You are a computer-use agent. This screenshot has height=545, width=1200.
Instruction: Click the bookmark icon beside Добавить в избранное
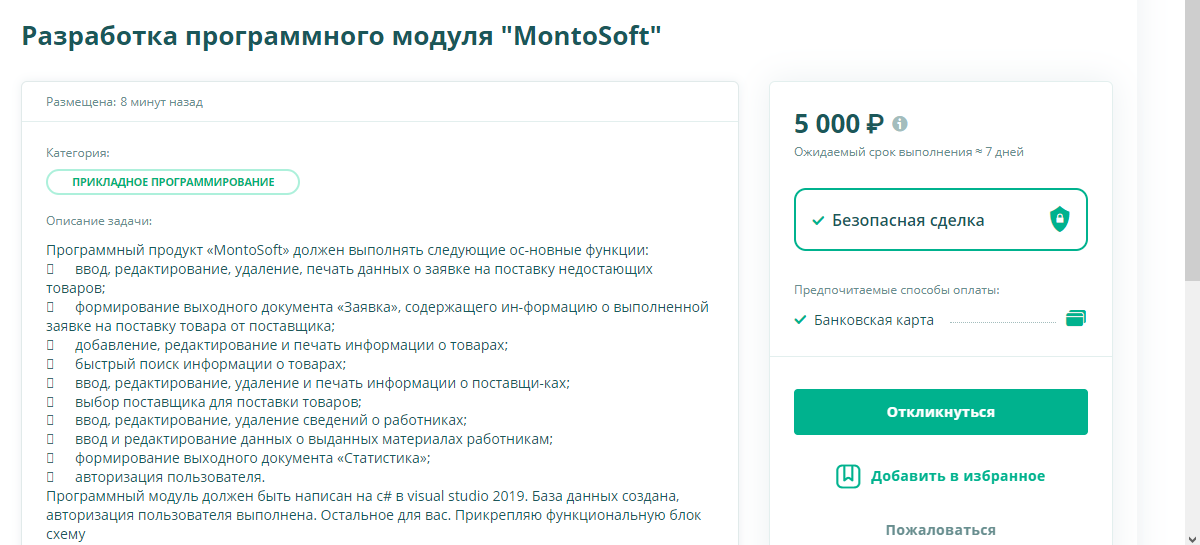(848, 476)
